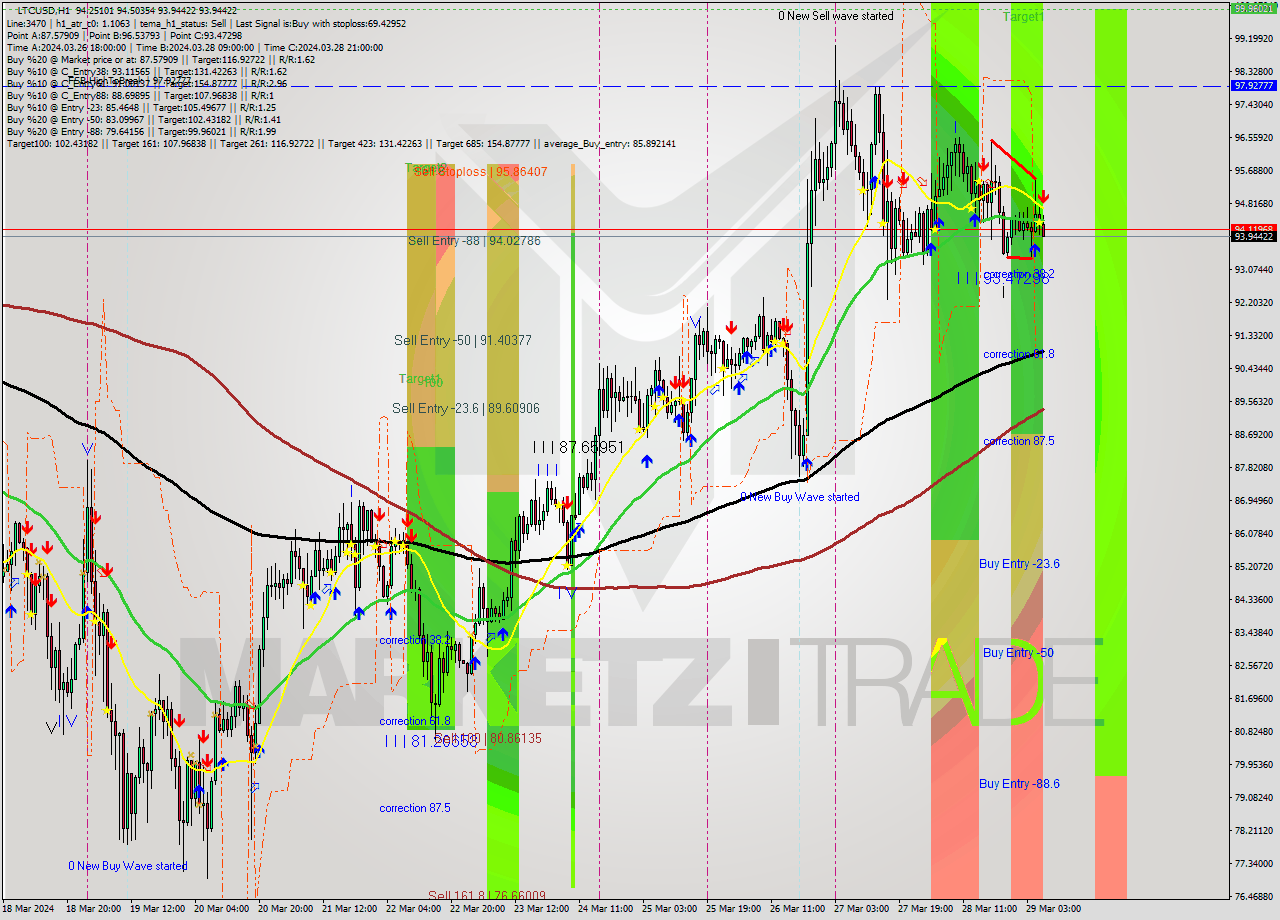Click 79.08240 on the price axis

tap(1254, 797)
